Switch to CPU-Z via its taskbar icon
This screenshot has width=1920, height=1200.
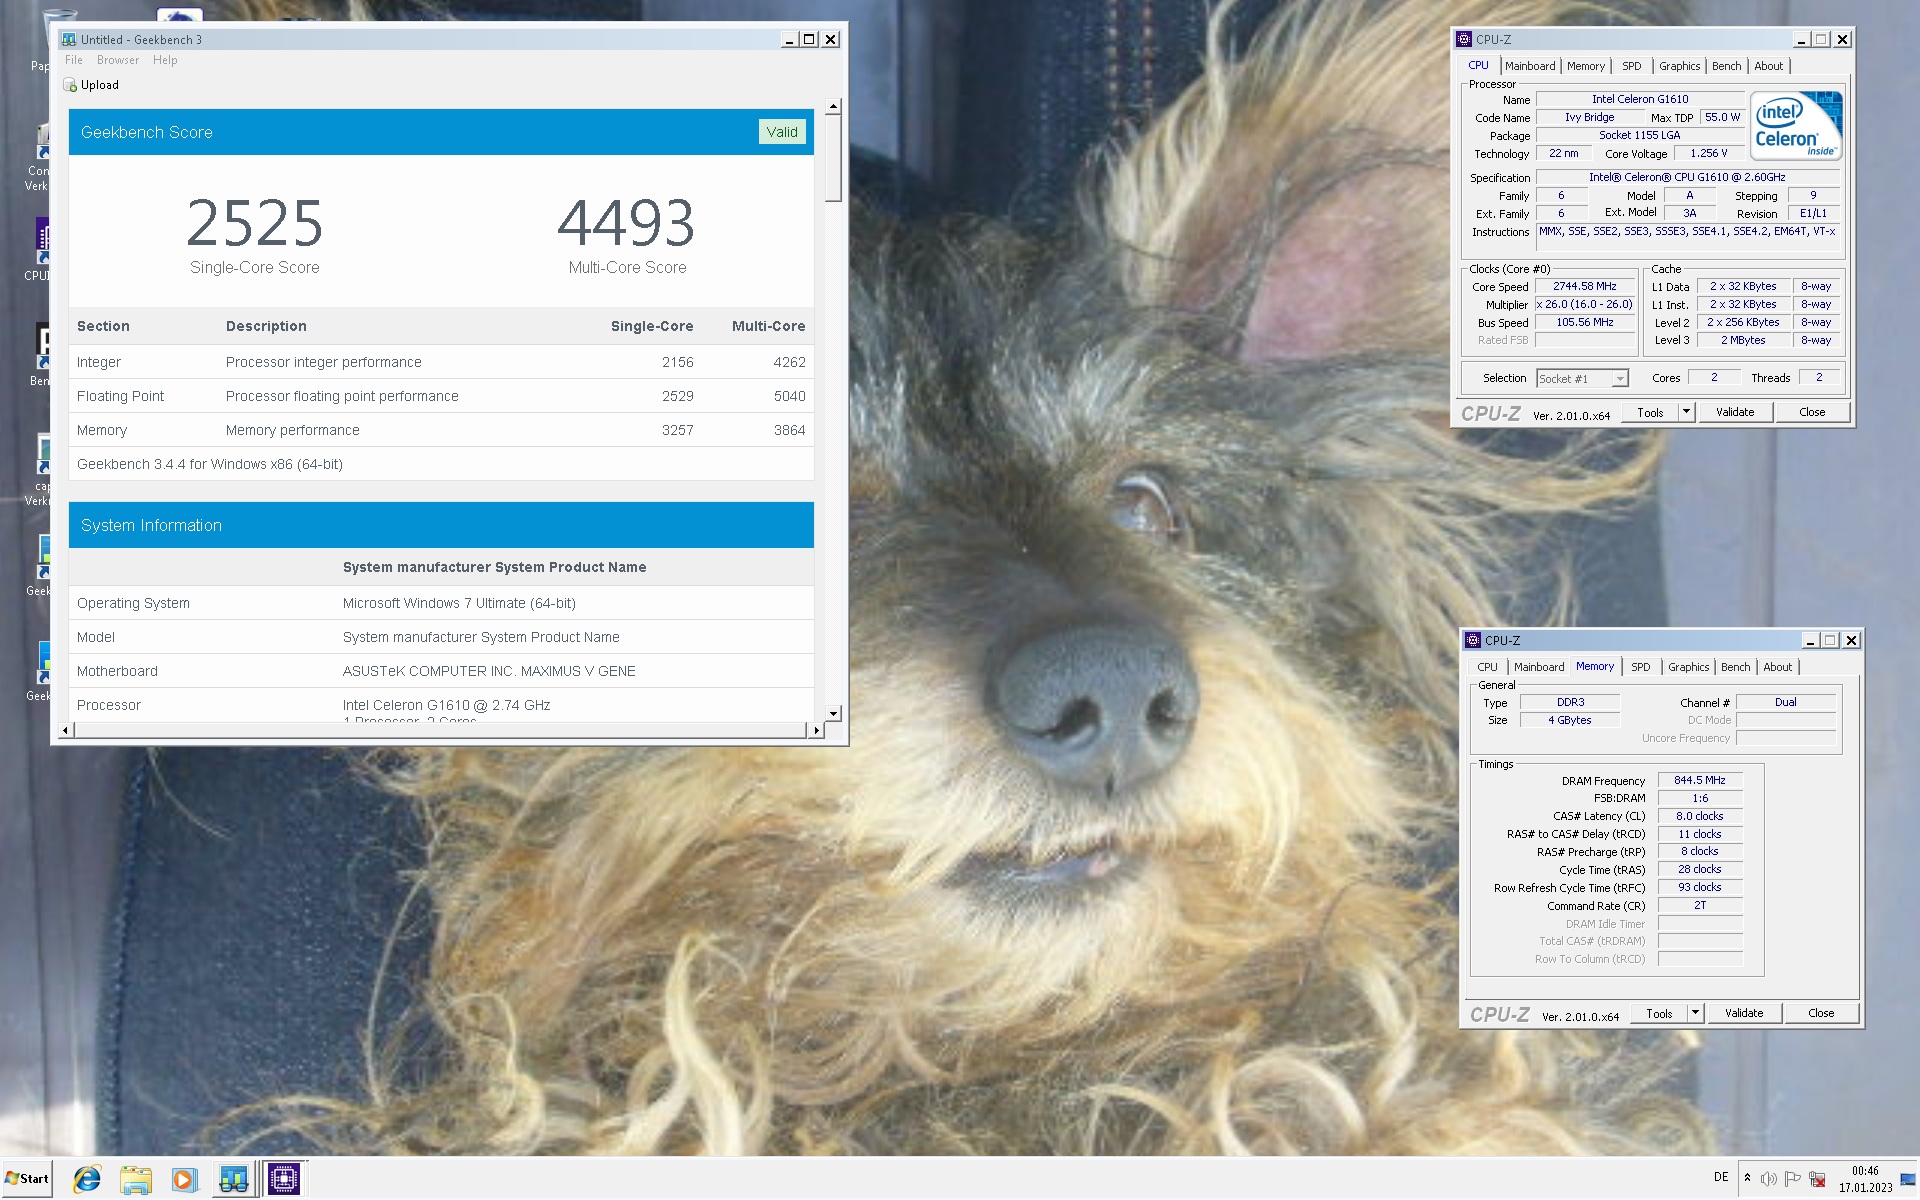pos(284,1179)
